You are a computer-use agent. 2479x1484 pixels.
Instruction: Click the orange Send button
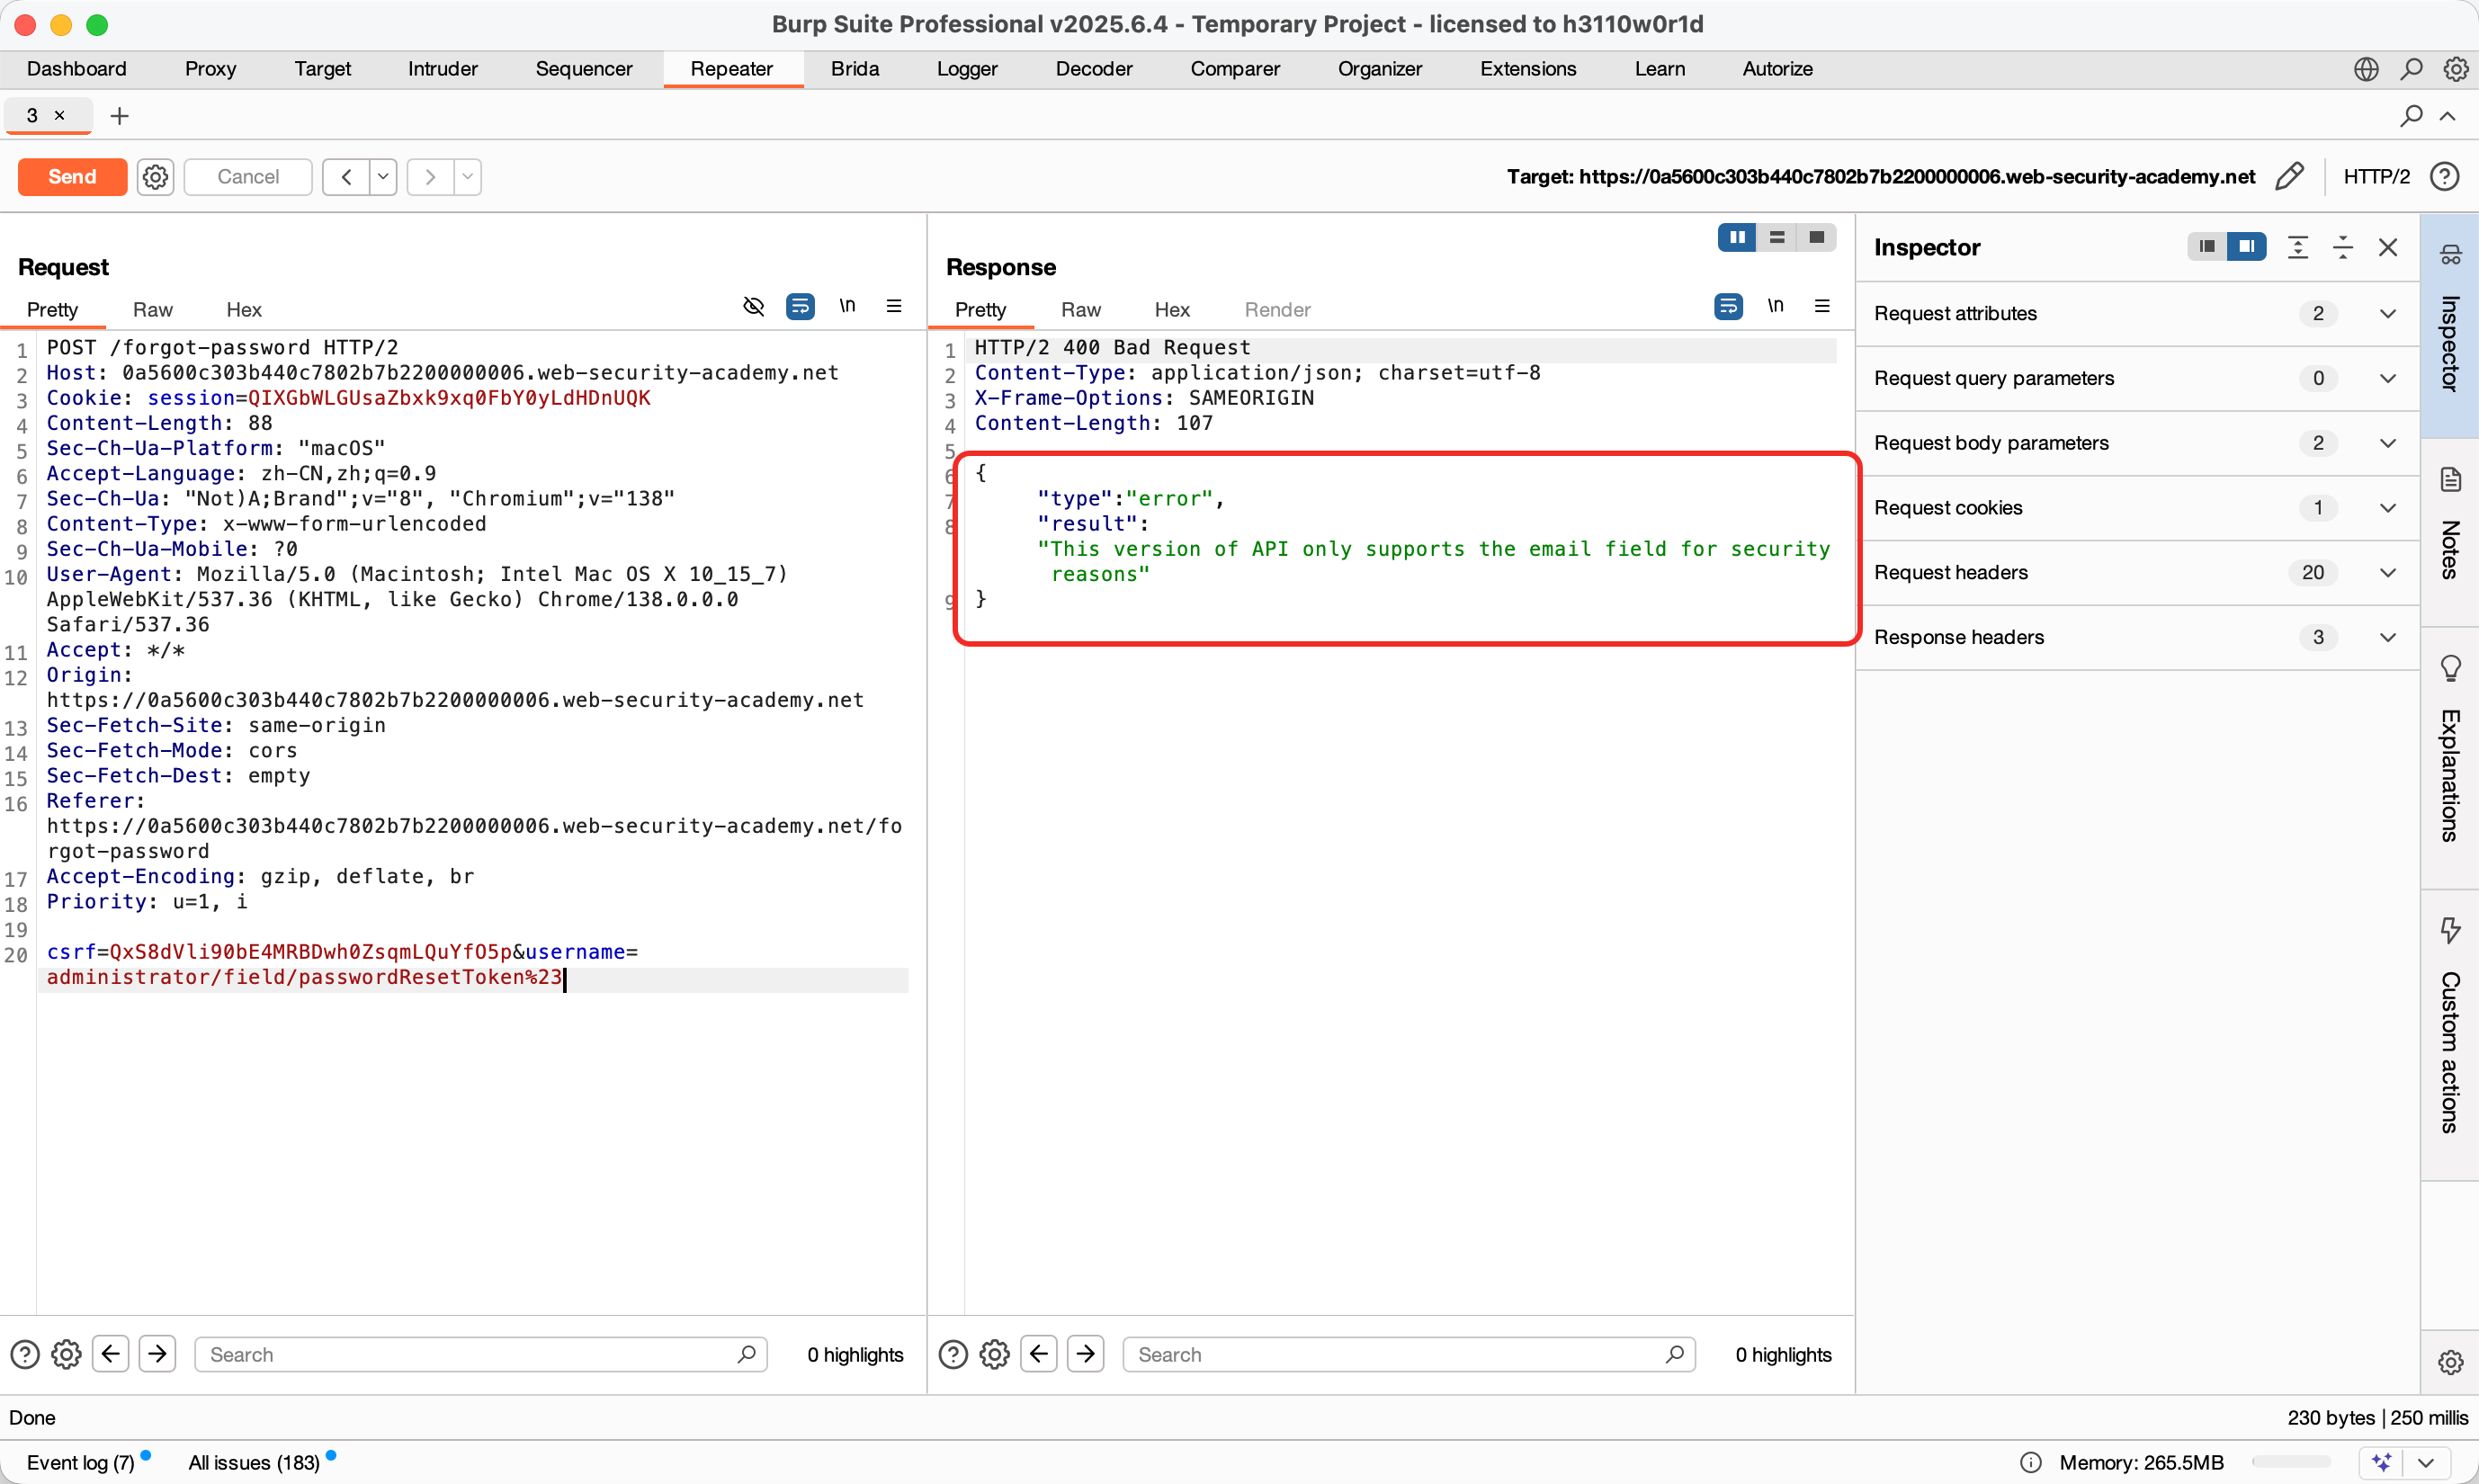pos(72,177)
